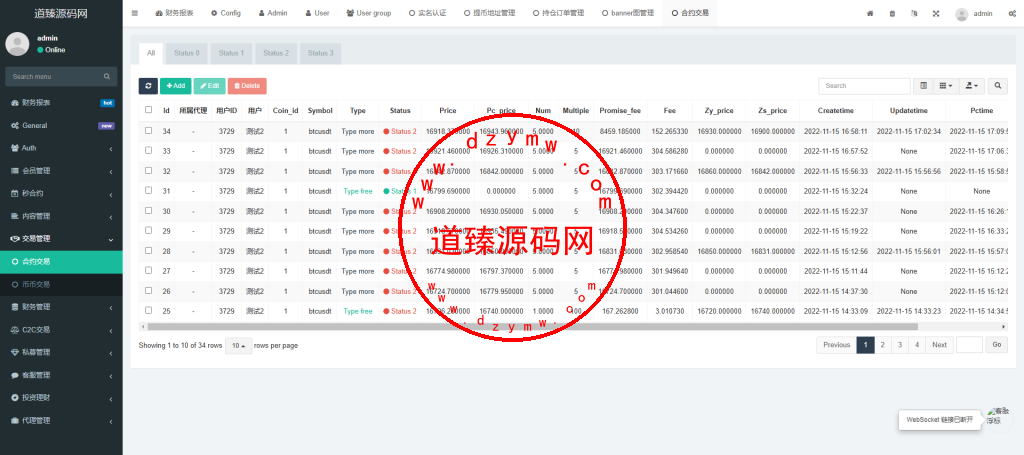Click the green Add button
Image resolution: width=1024 pixels, height=455 pixels.
pyautogui.click(x=176, y=86)
